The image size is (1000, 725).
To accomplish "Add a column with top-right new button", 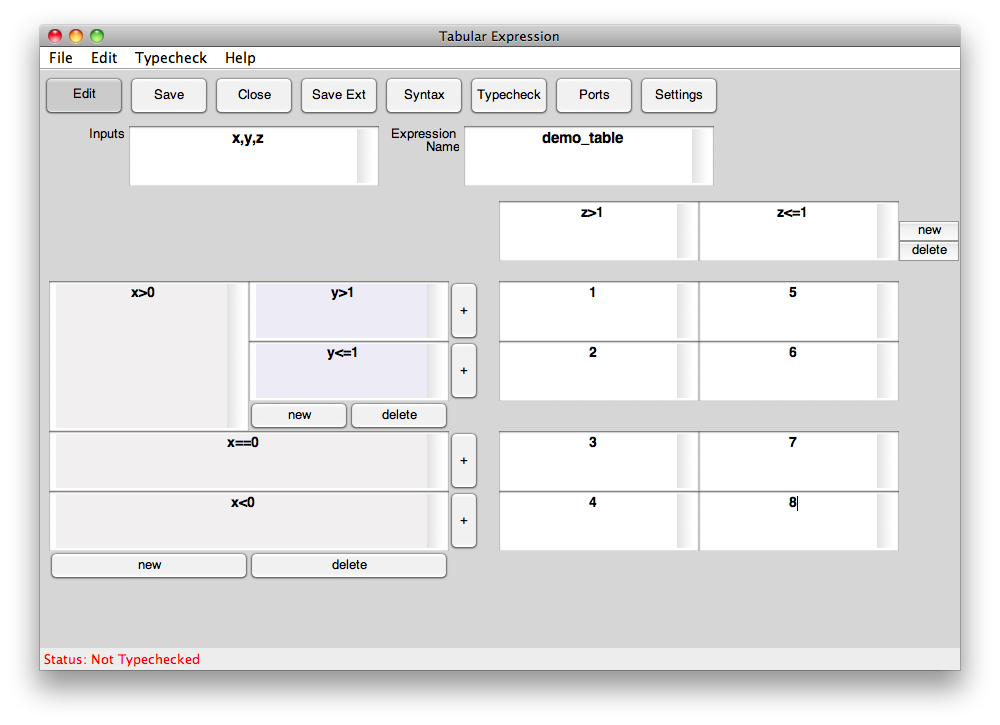I will point(929,230).
